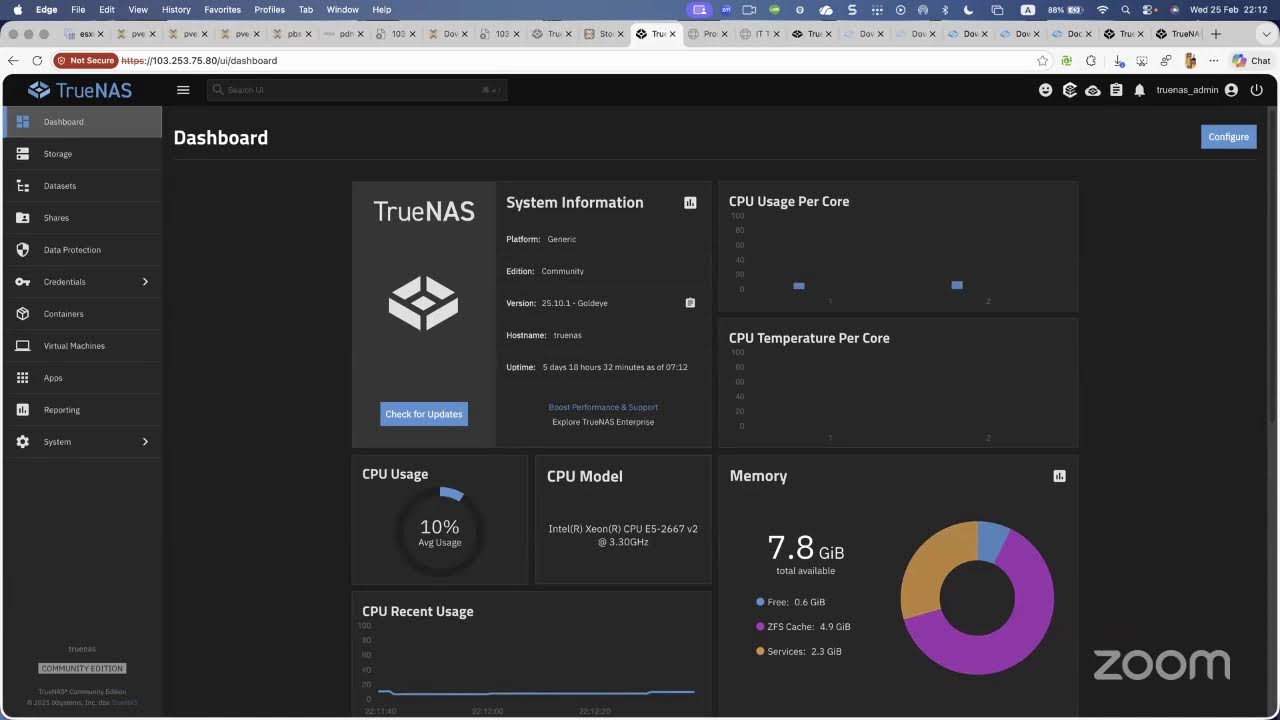Open the truenas_admin user menu
The height and width of the screenshot is (720, 1280).
[1197, 90]
